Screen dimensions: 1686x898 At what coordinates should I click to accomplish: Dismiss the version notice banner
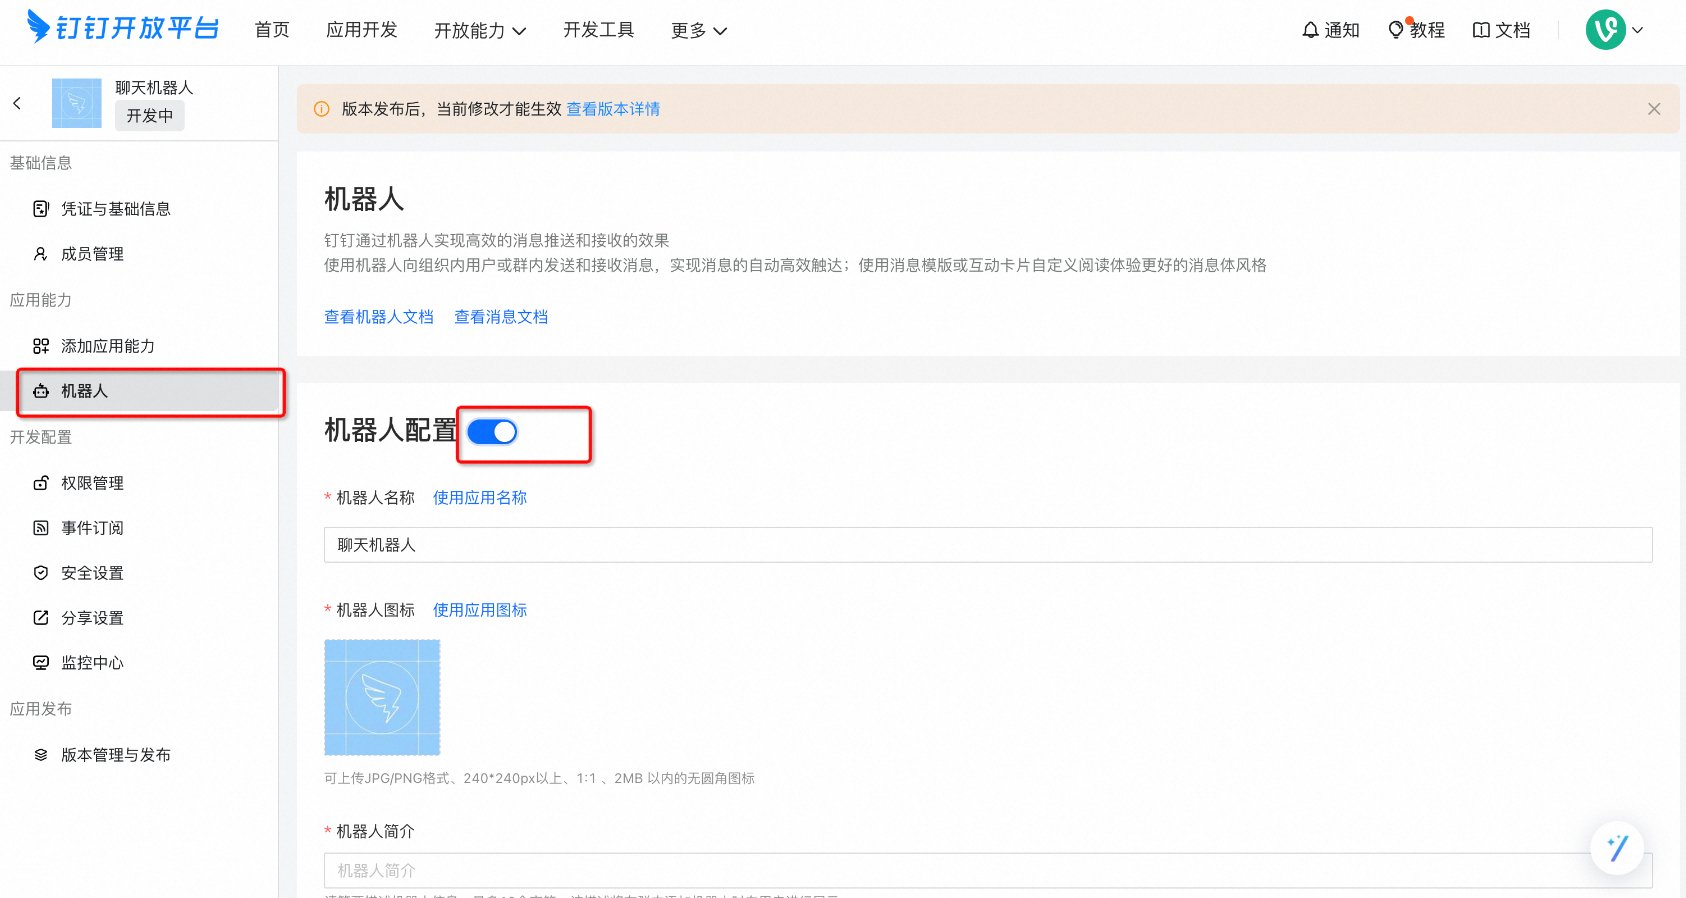pyautogui.click(x=1654, y=109)
